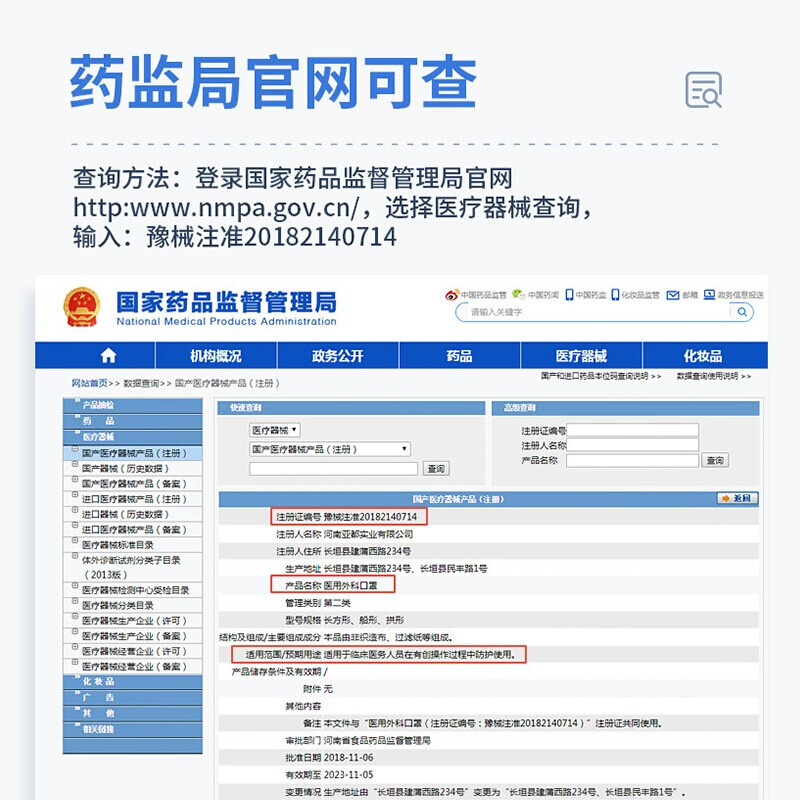The height and width of the screenshot is (800, 800).
Task: Click the WeChat 中国药闻 icon
Action: [518, 295]
